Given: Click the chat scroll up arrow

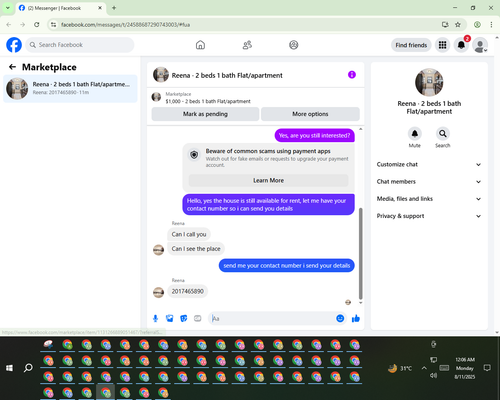Looking at the screenshot, I should pos(360,129).
